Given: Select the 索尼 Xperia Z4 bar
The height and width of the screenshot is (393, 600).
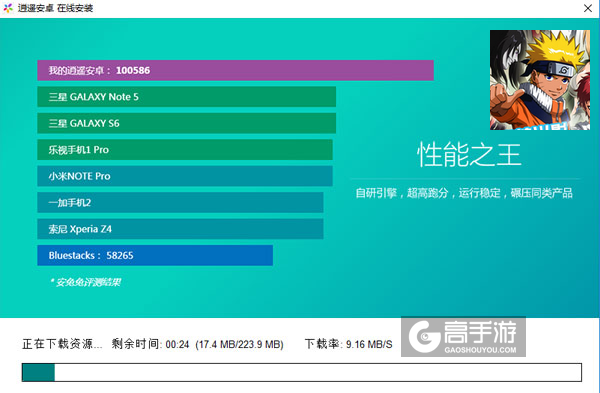Looking at the screenshot, I should click(x=180, y=229).
